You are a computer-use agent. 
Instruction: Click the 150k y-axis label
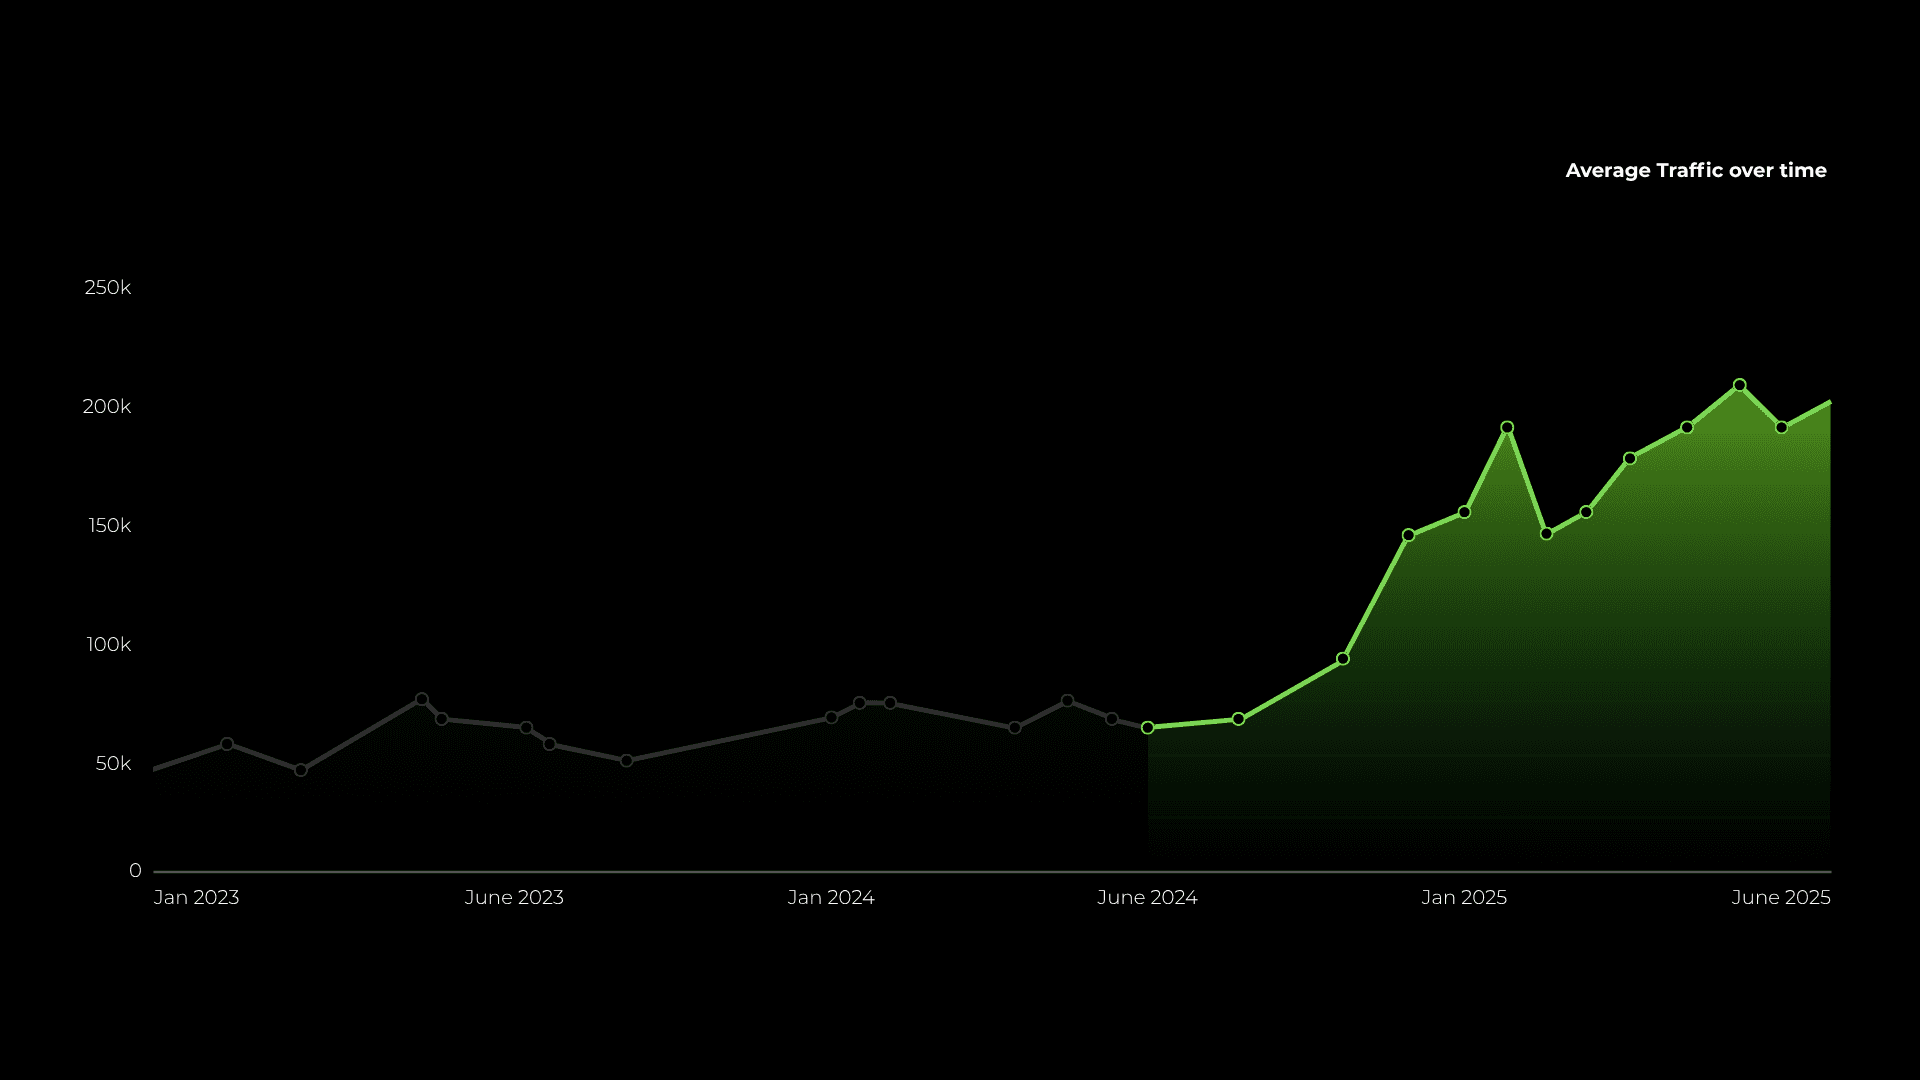[109, 526]
